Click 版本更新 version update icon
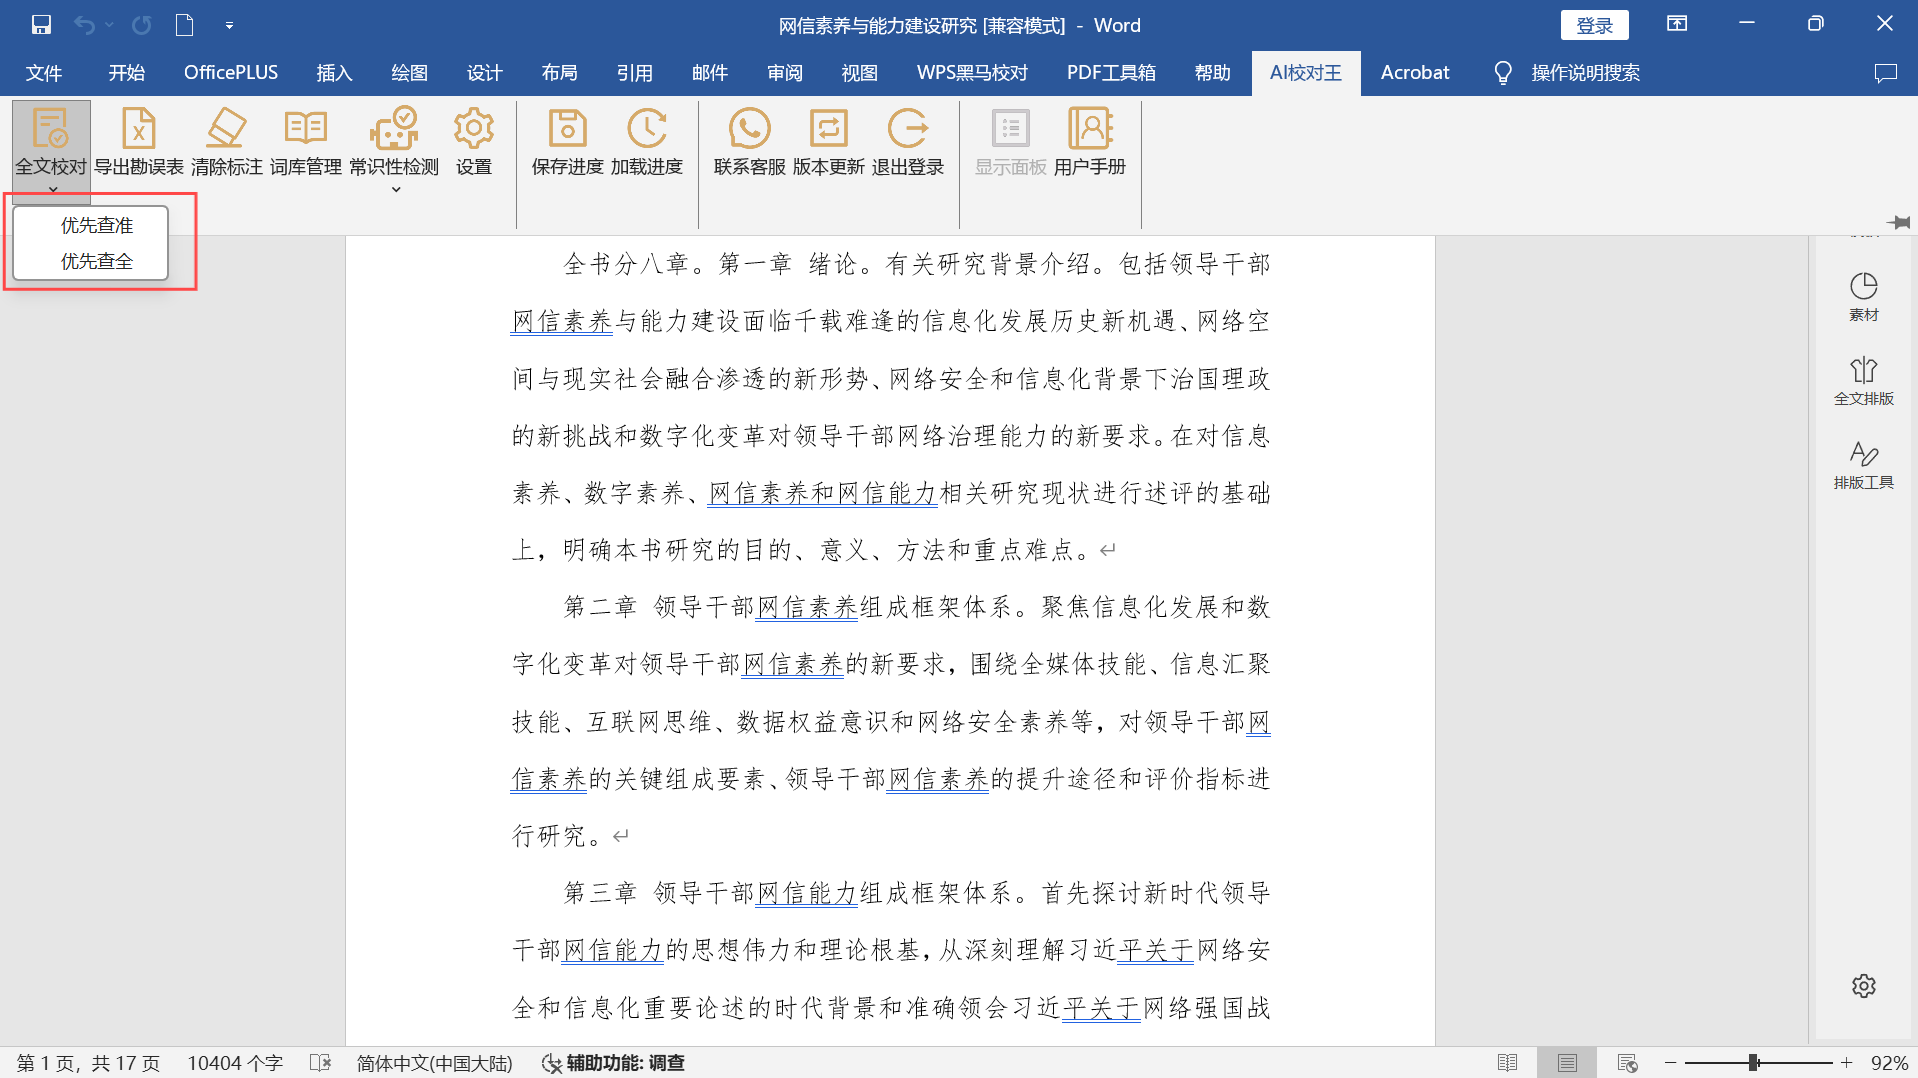This screenshot has height=1078, width=1918. [828, 129]
